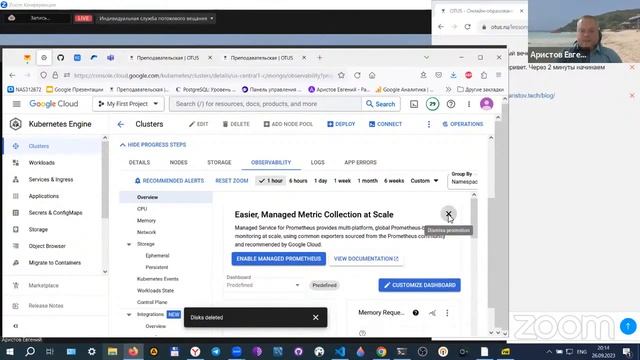This screenshot has height=360, width=640.
Task: Open Cloud Shell terminal icon
Action: (414, 104)
